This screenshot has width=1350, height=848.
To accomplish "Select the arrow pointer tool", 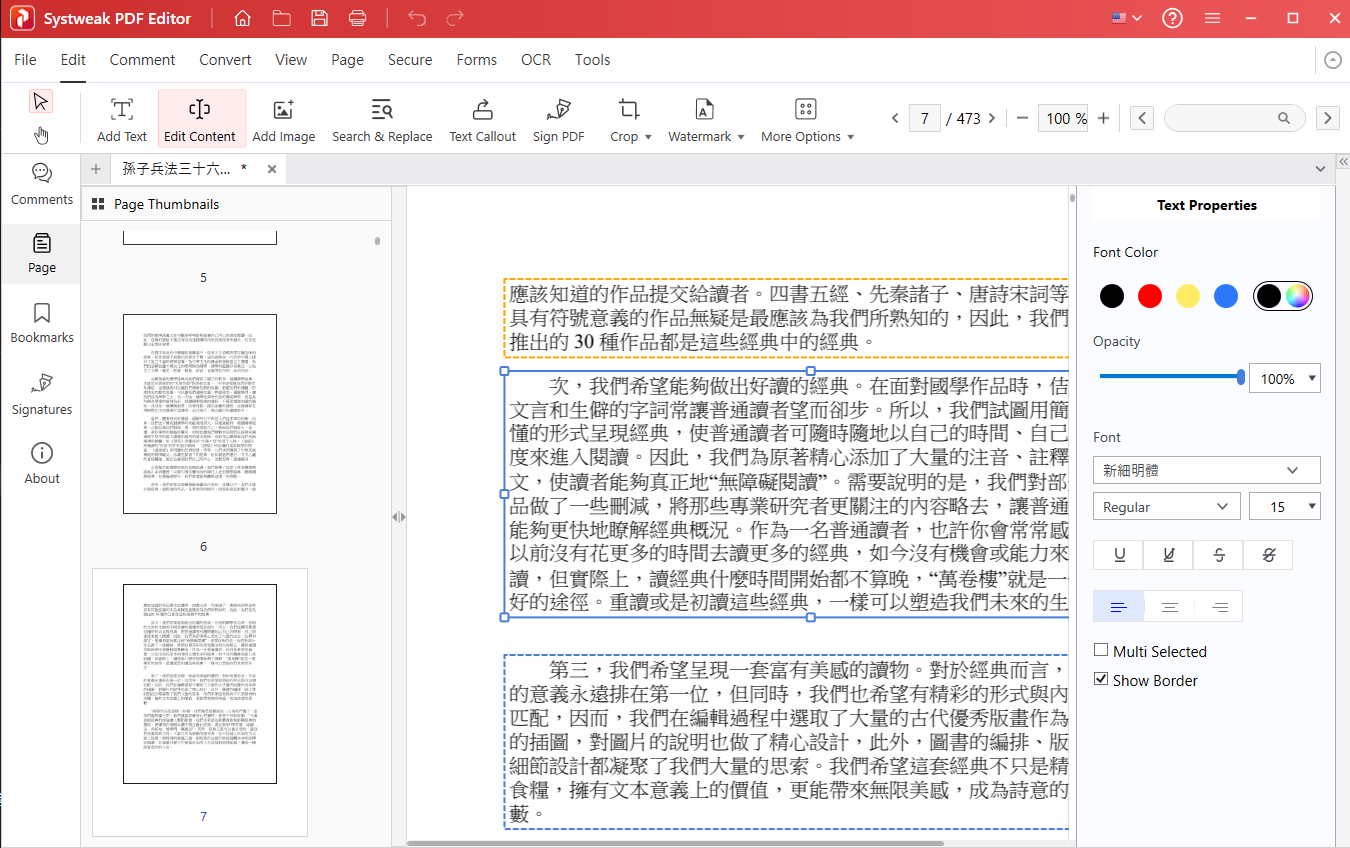I will 40,101.
